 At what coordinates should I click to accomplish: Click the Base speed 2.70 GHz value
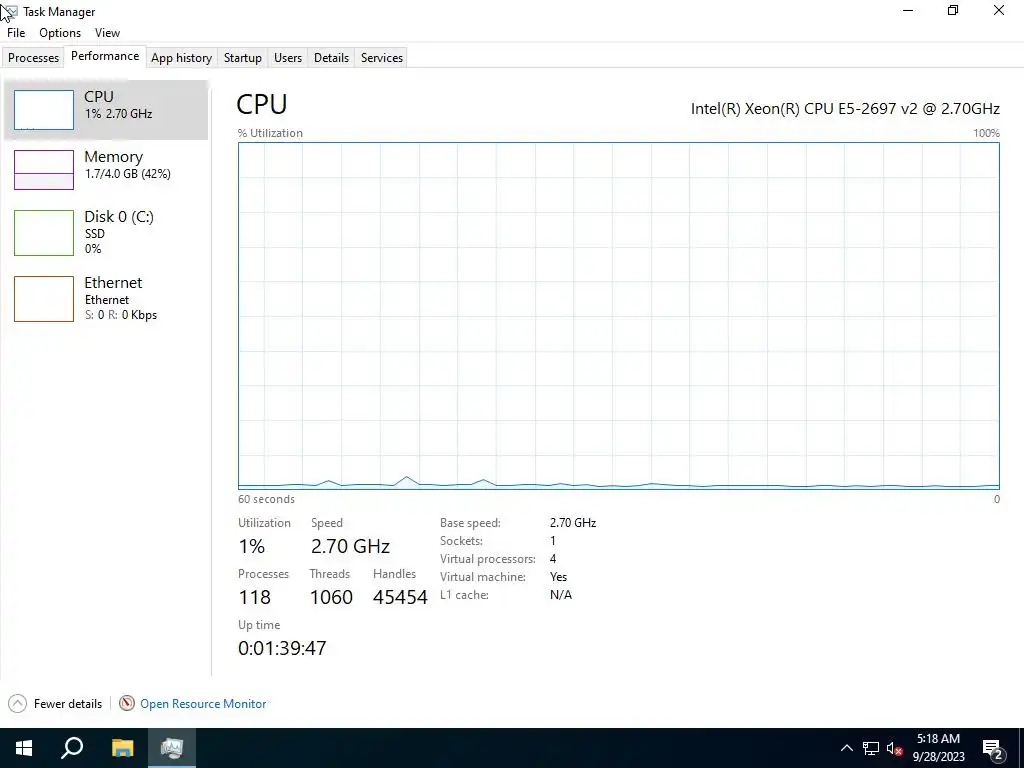pos(573,523)
